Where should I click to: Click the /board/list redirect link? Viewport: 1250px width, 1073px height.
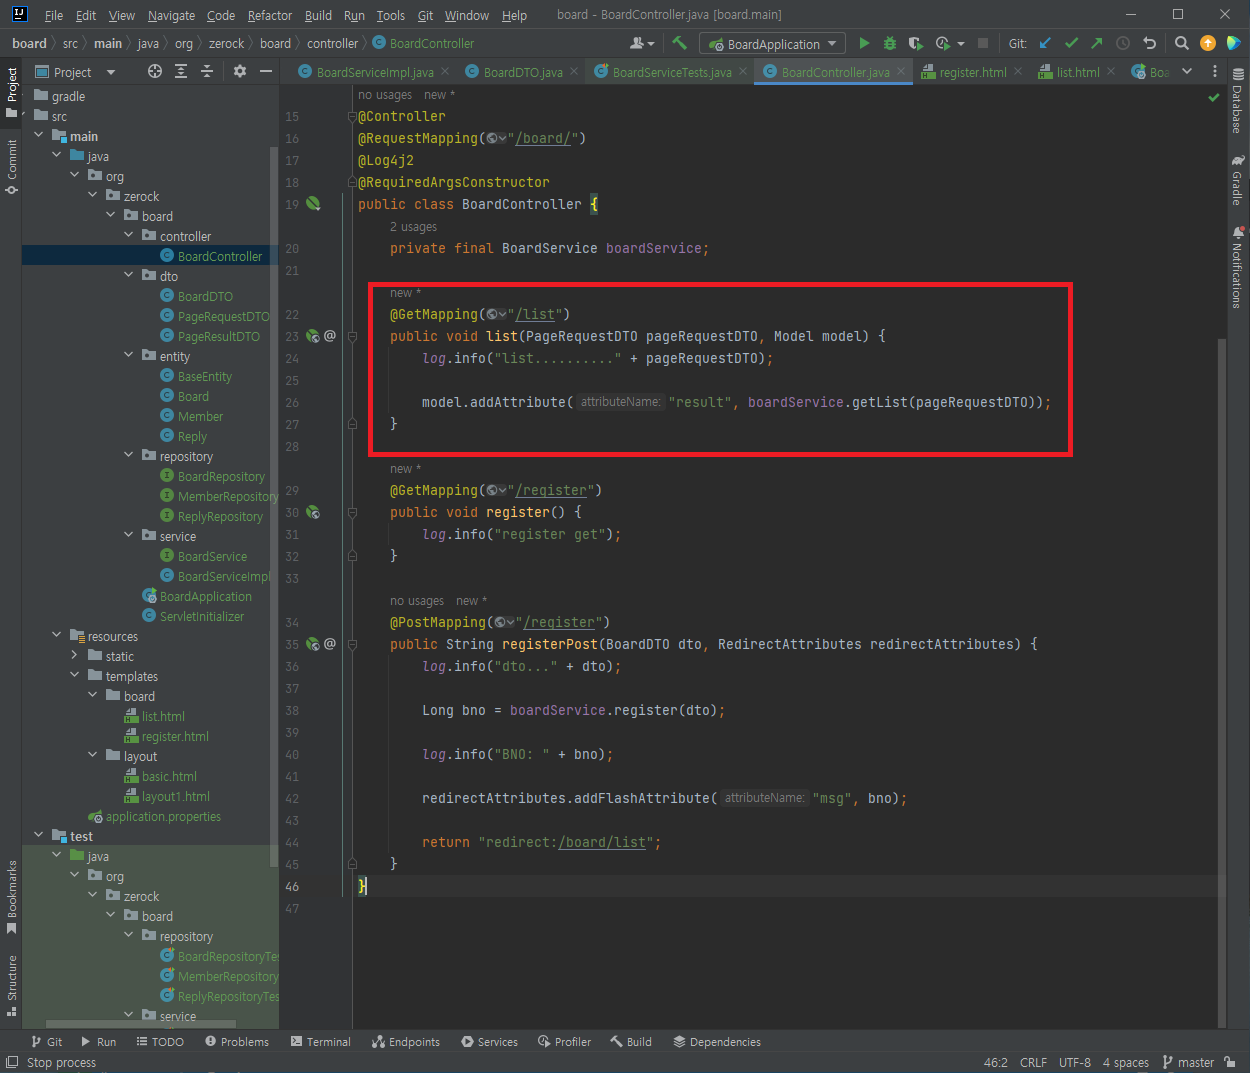602,842
